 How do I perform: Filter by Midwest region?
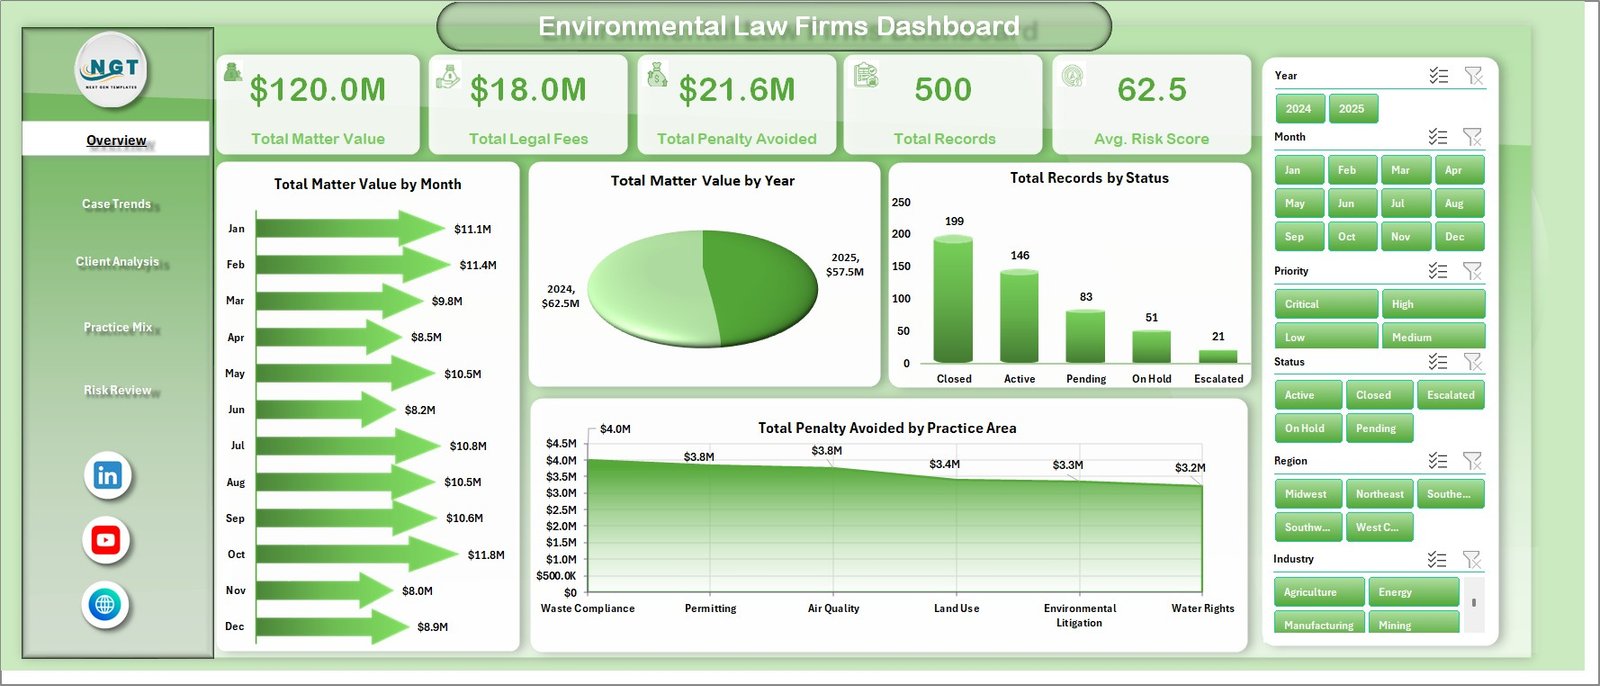(x=1308, y=494)
